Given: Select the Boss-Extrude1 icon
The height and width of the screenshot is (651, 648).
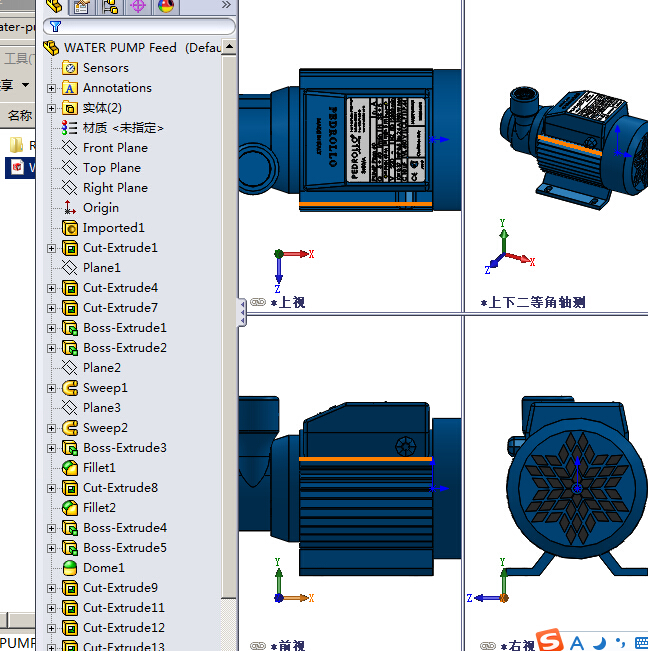Looking at the screenshot, I should 69,328.
